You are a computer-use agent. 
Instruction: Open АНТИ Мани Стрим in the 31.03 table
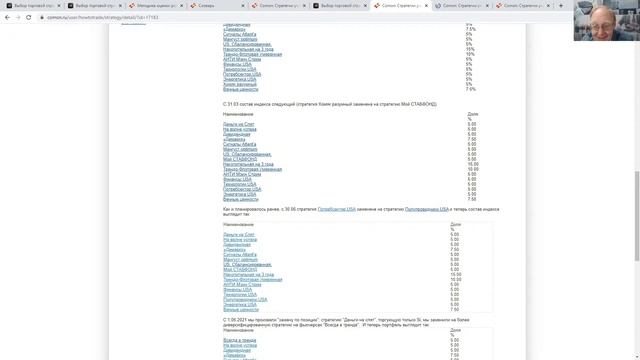coord(242,174)
